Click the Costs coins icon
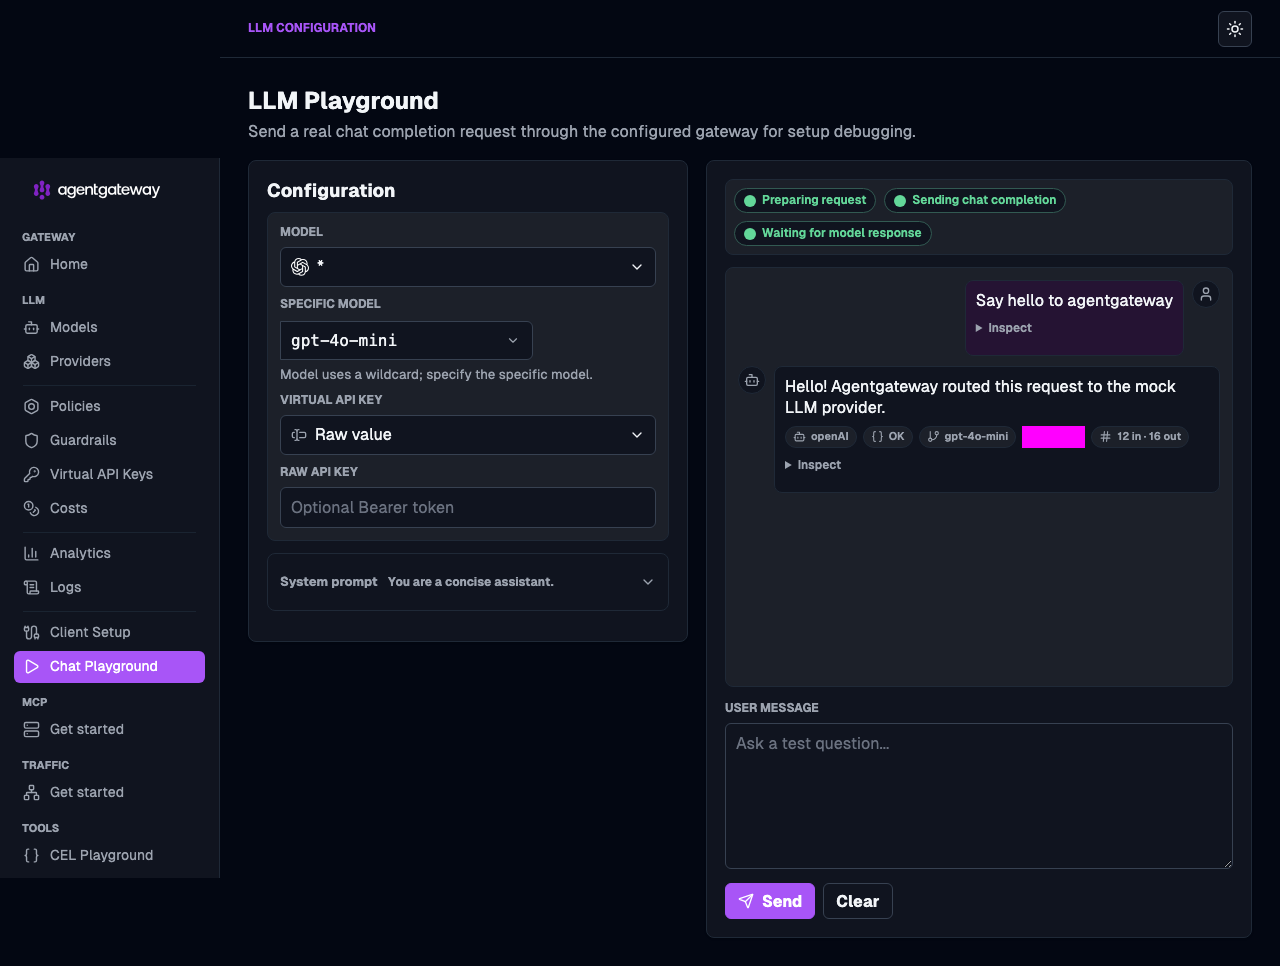Screen dimensions: 1280x966 (31, 508)
